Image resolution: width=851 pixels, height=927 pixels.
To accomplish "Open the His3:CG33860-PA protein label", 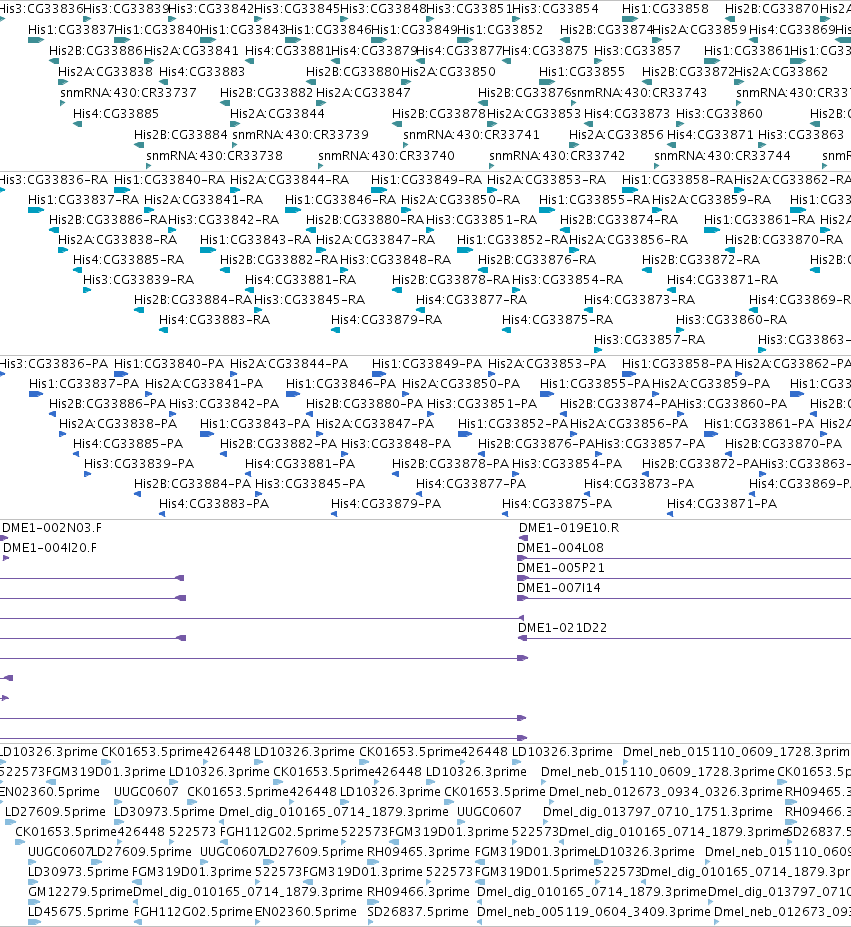I will 732,404.
